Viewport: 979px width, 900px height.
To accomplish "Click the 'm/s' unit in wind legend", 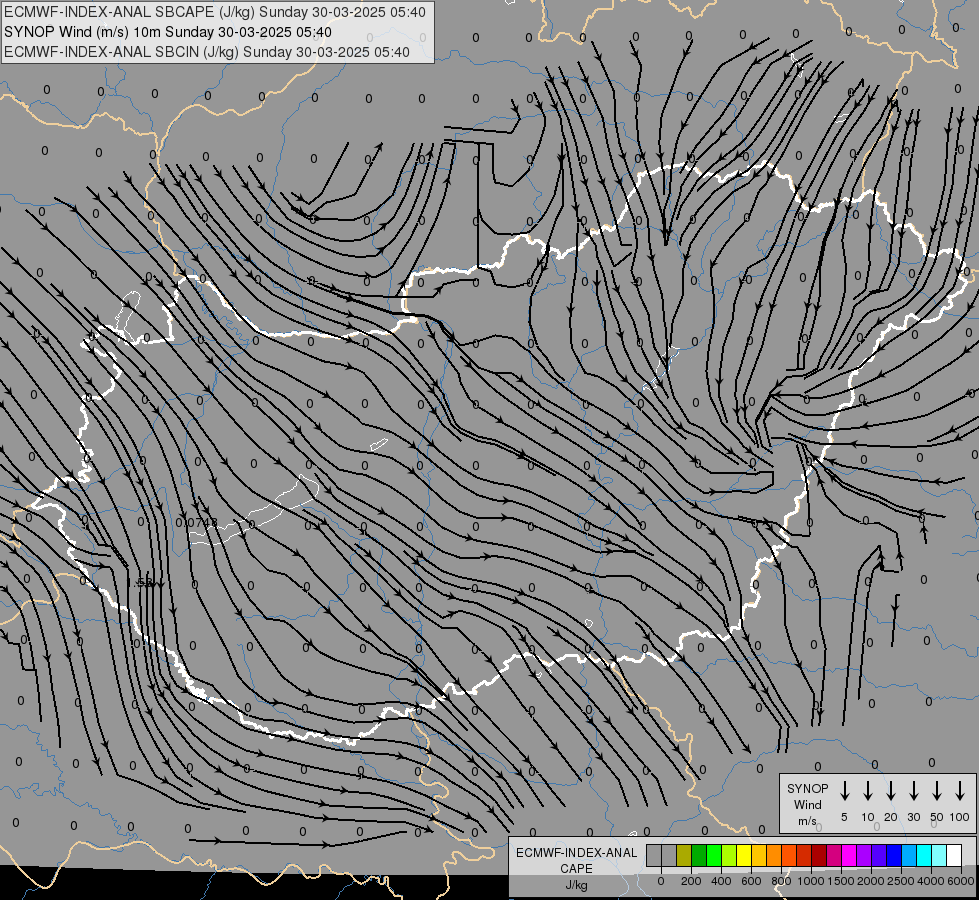I will (807, 821).
